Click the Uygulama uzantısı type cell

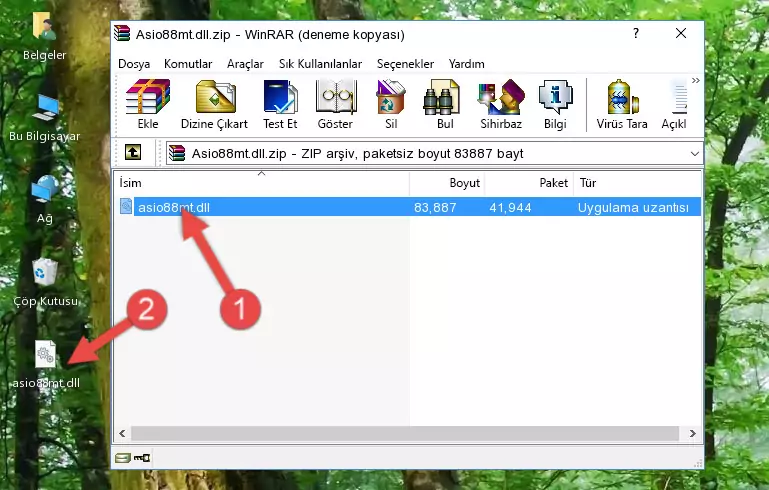coord(633,207)
